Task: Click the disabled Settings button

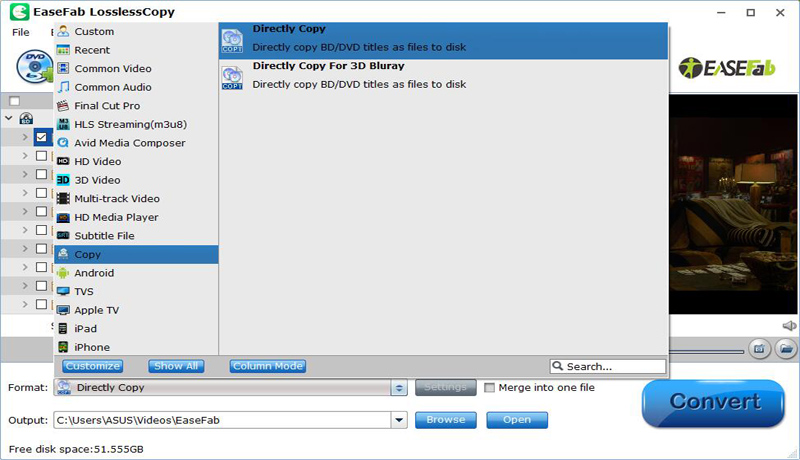Action: [x=446, y=388]
